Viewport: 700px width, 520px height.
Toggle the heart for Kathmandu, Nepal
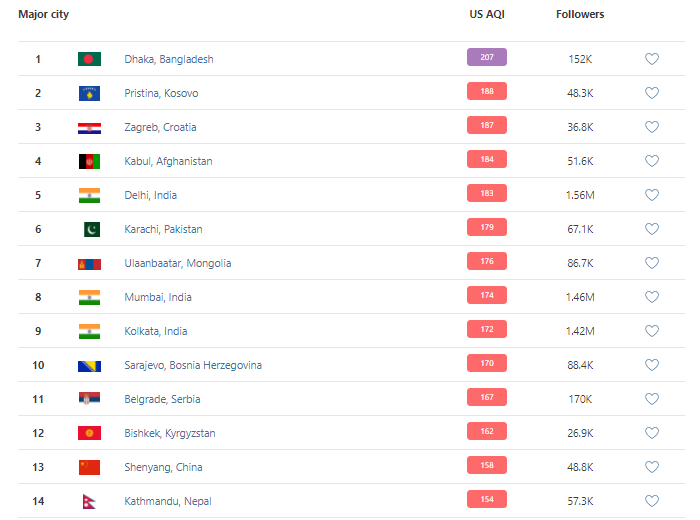pos(652,501)
